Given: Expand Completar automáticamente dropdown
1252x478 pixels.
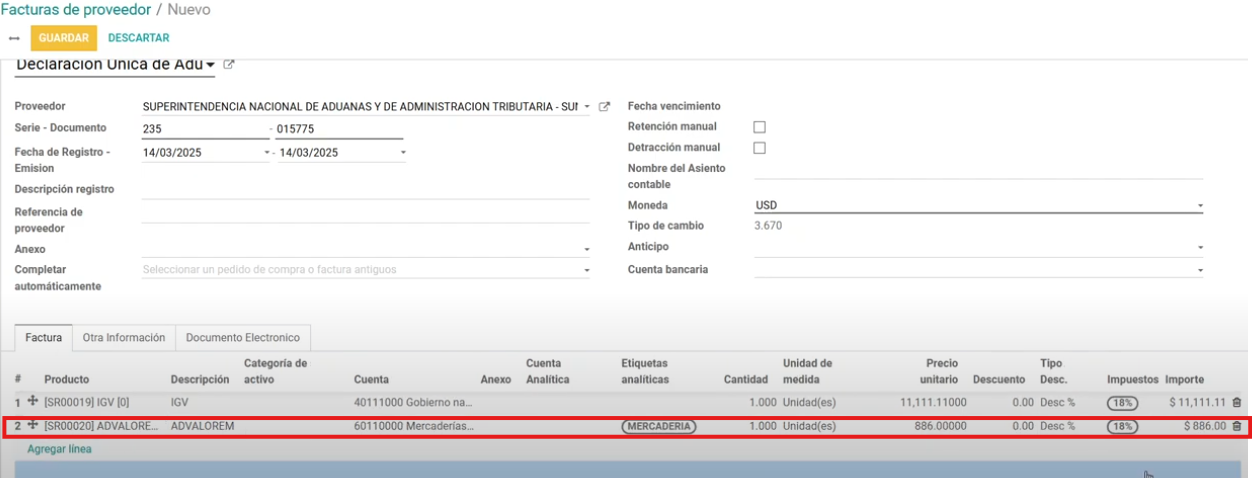Looking at the screenshot, I should pos(587,270).
